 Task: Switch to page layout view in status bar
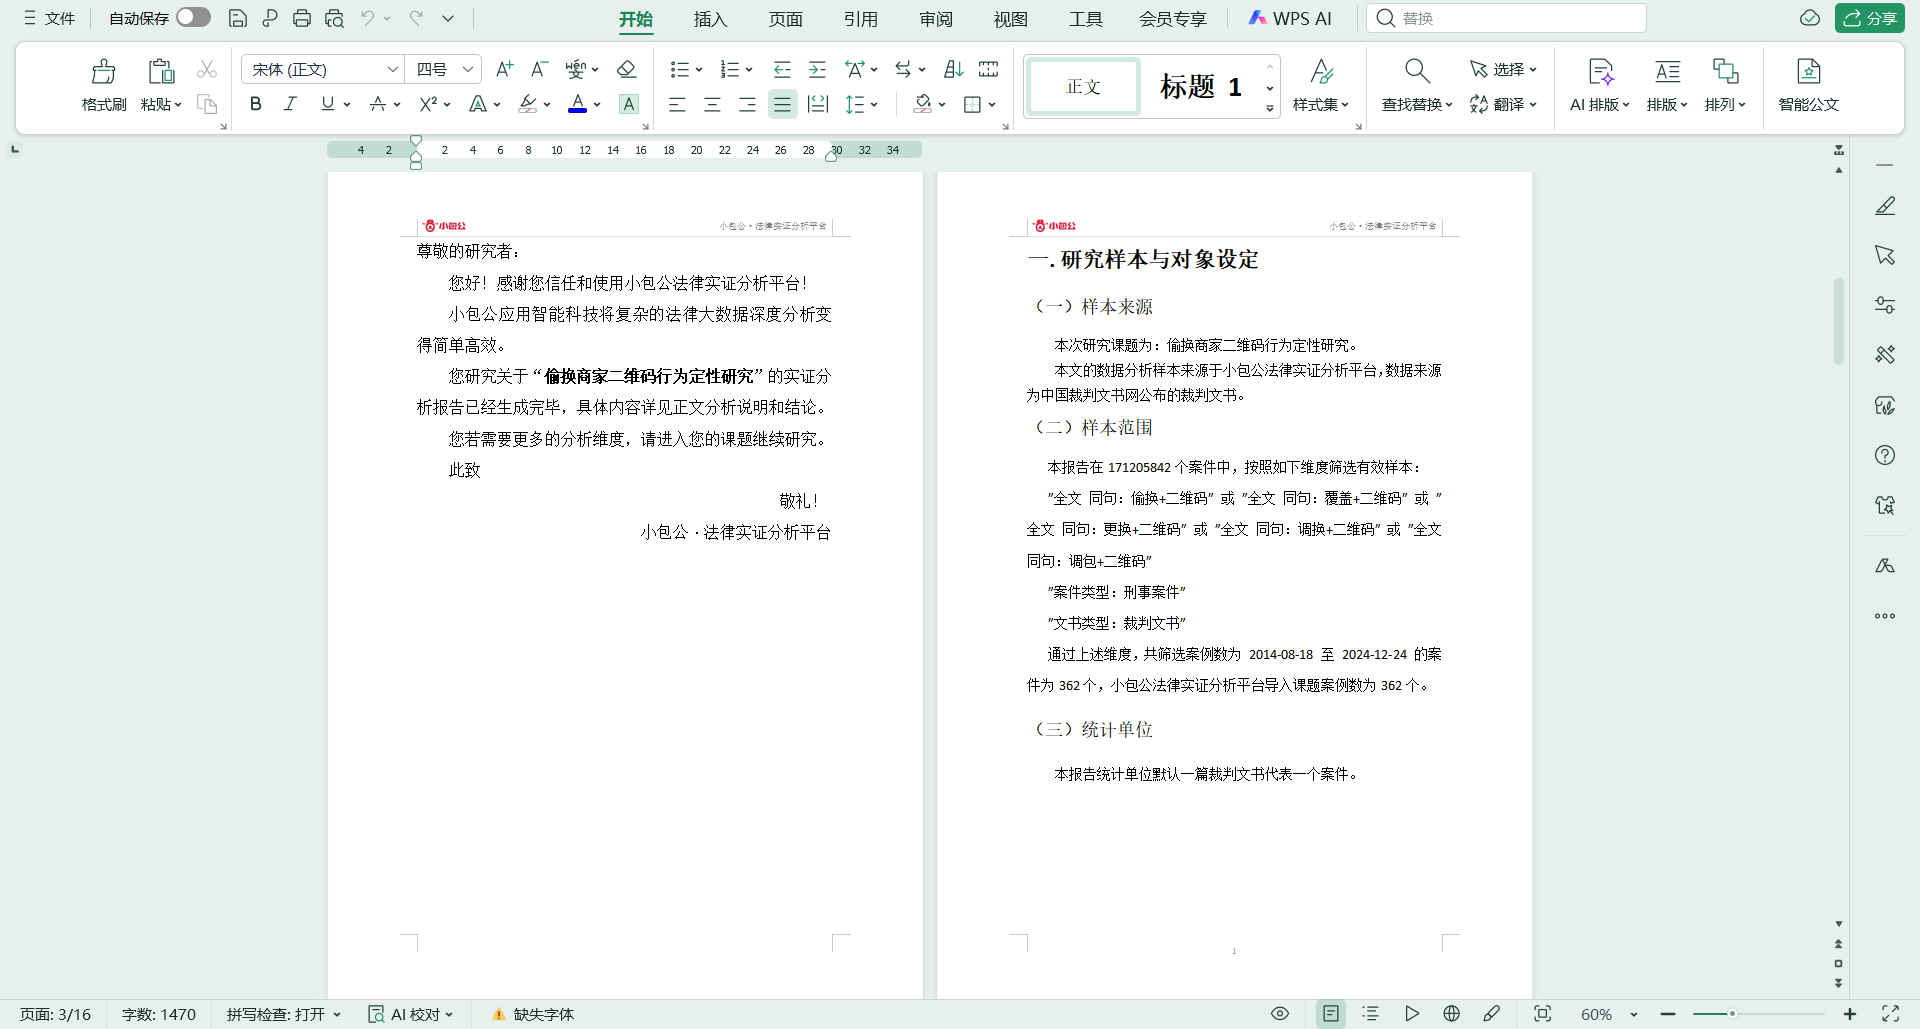click(x=1331, y=1014)
